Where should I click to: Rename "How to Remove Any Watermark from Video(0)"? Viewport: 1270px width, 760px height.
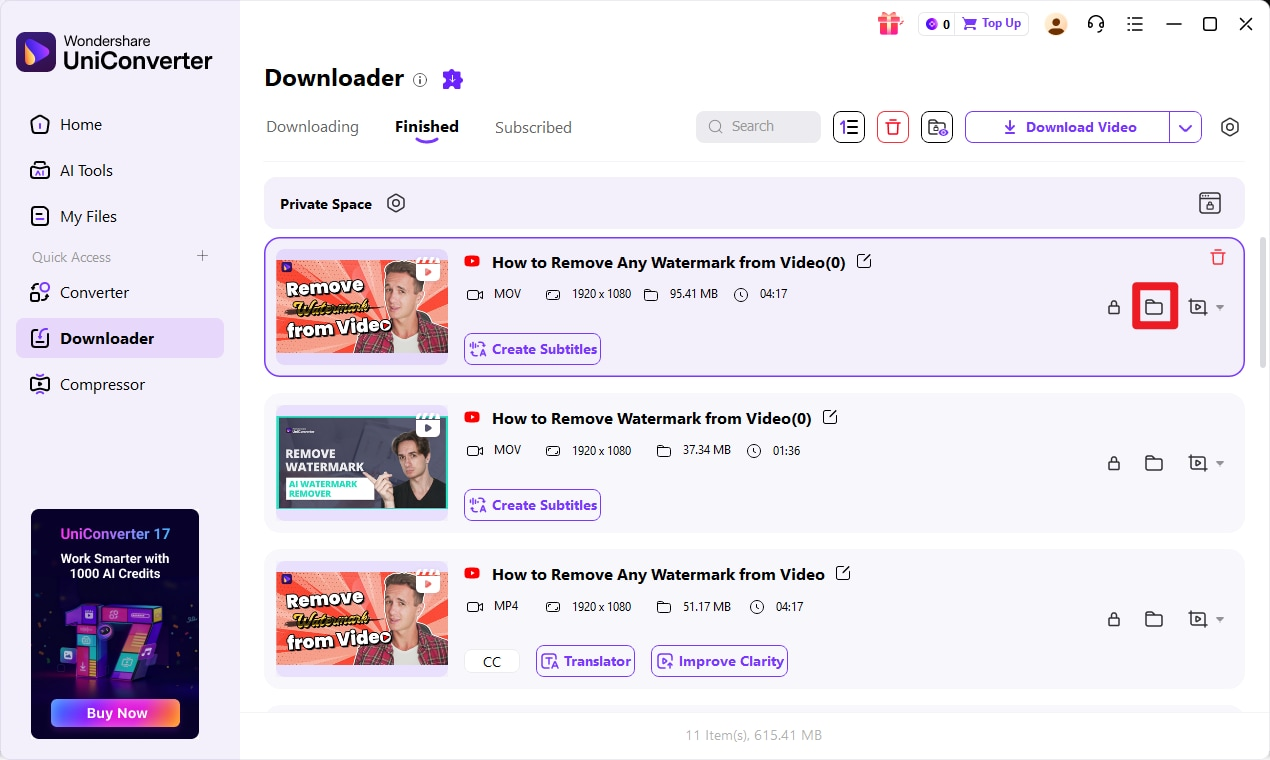click(865, 261)
